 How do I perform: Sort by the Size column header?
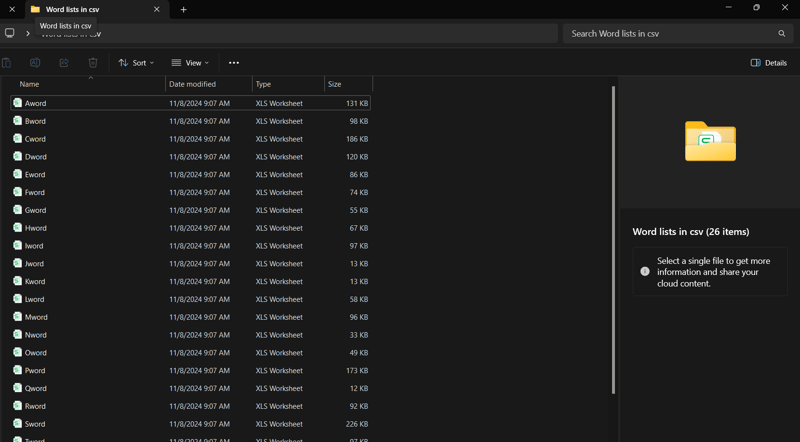(335, 84)
